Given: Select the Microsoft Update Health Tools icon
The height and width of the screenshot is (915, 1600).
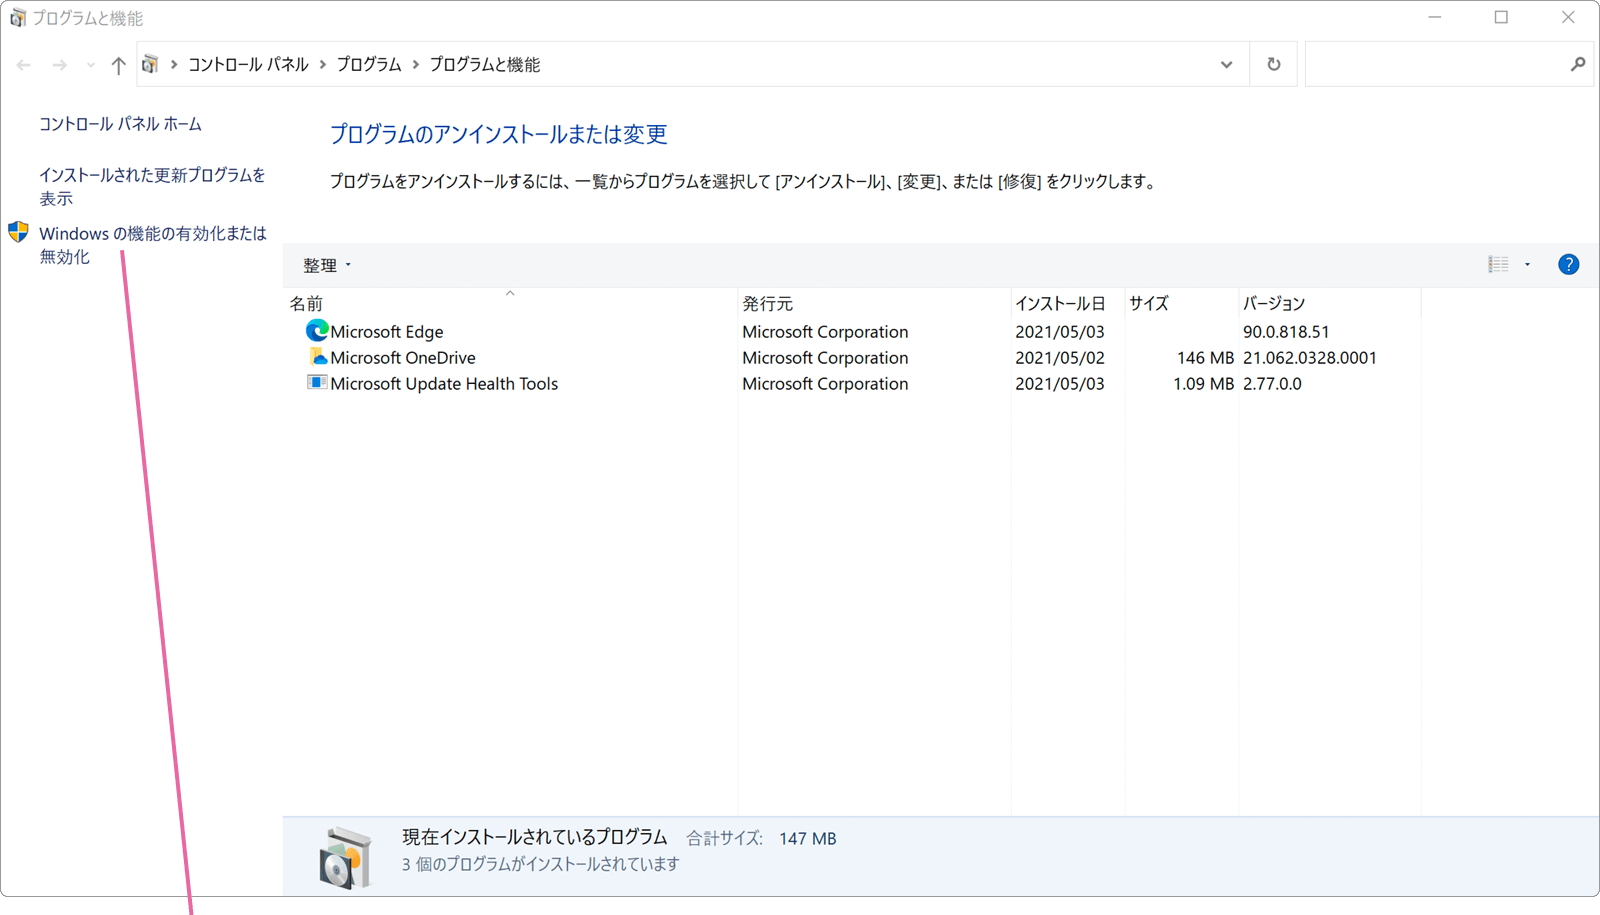Looking at the screenshot, I should [317, 383].
